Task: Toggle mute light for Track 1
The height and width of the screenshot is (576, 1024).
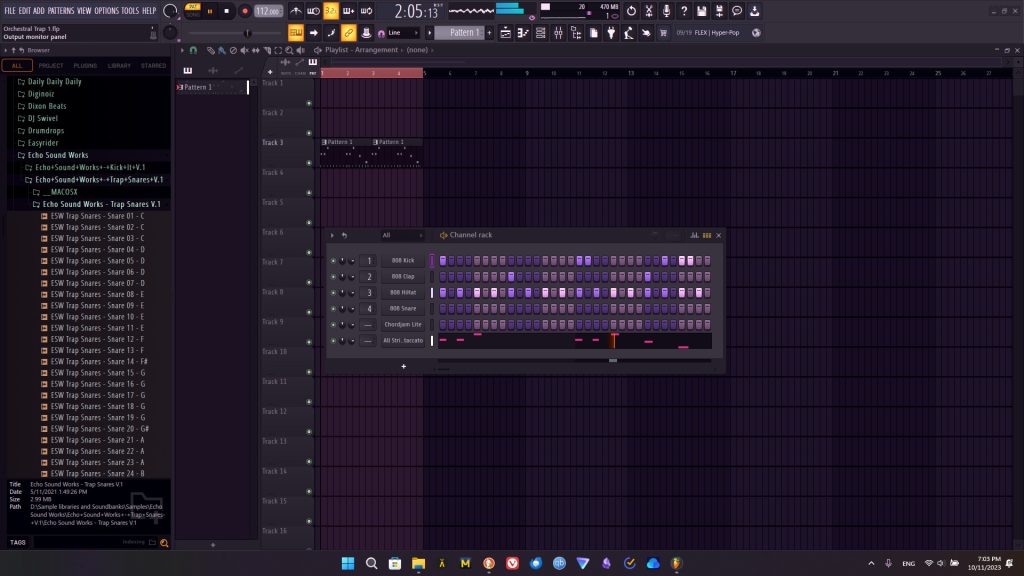Action: pyautogui.click(x=309, y=103)
